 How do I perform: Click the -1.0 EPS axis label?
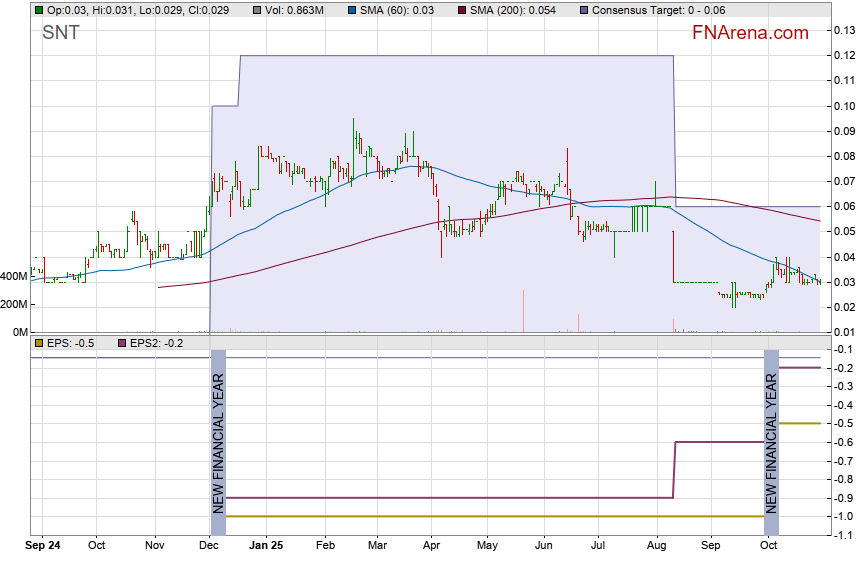pos(842,516)
